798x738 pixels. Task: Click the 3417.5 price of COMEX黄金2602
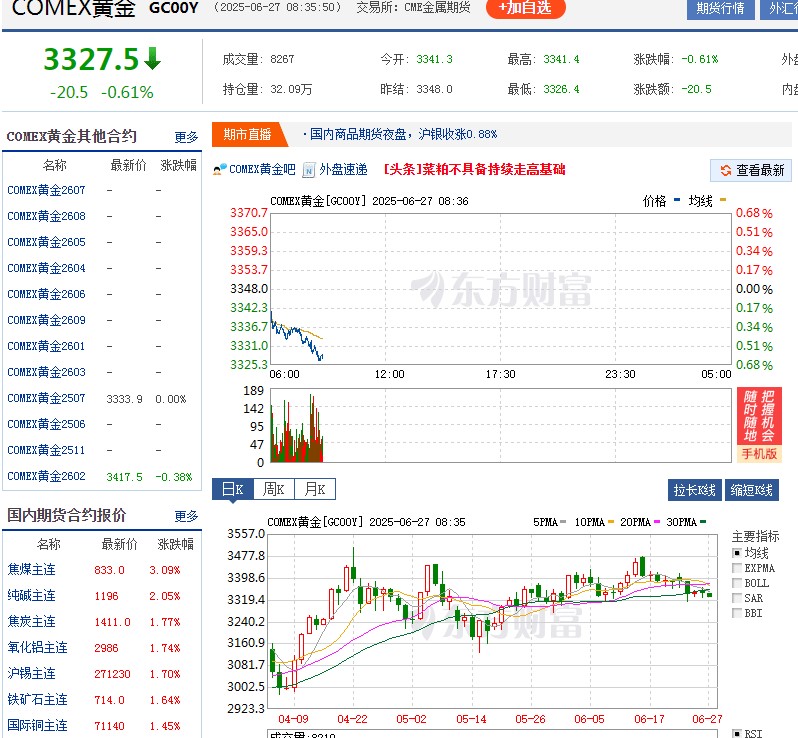pos(124,477)
